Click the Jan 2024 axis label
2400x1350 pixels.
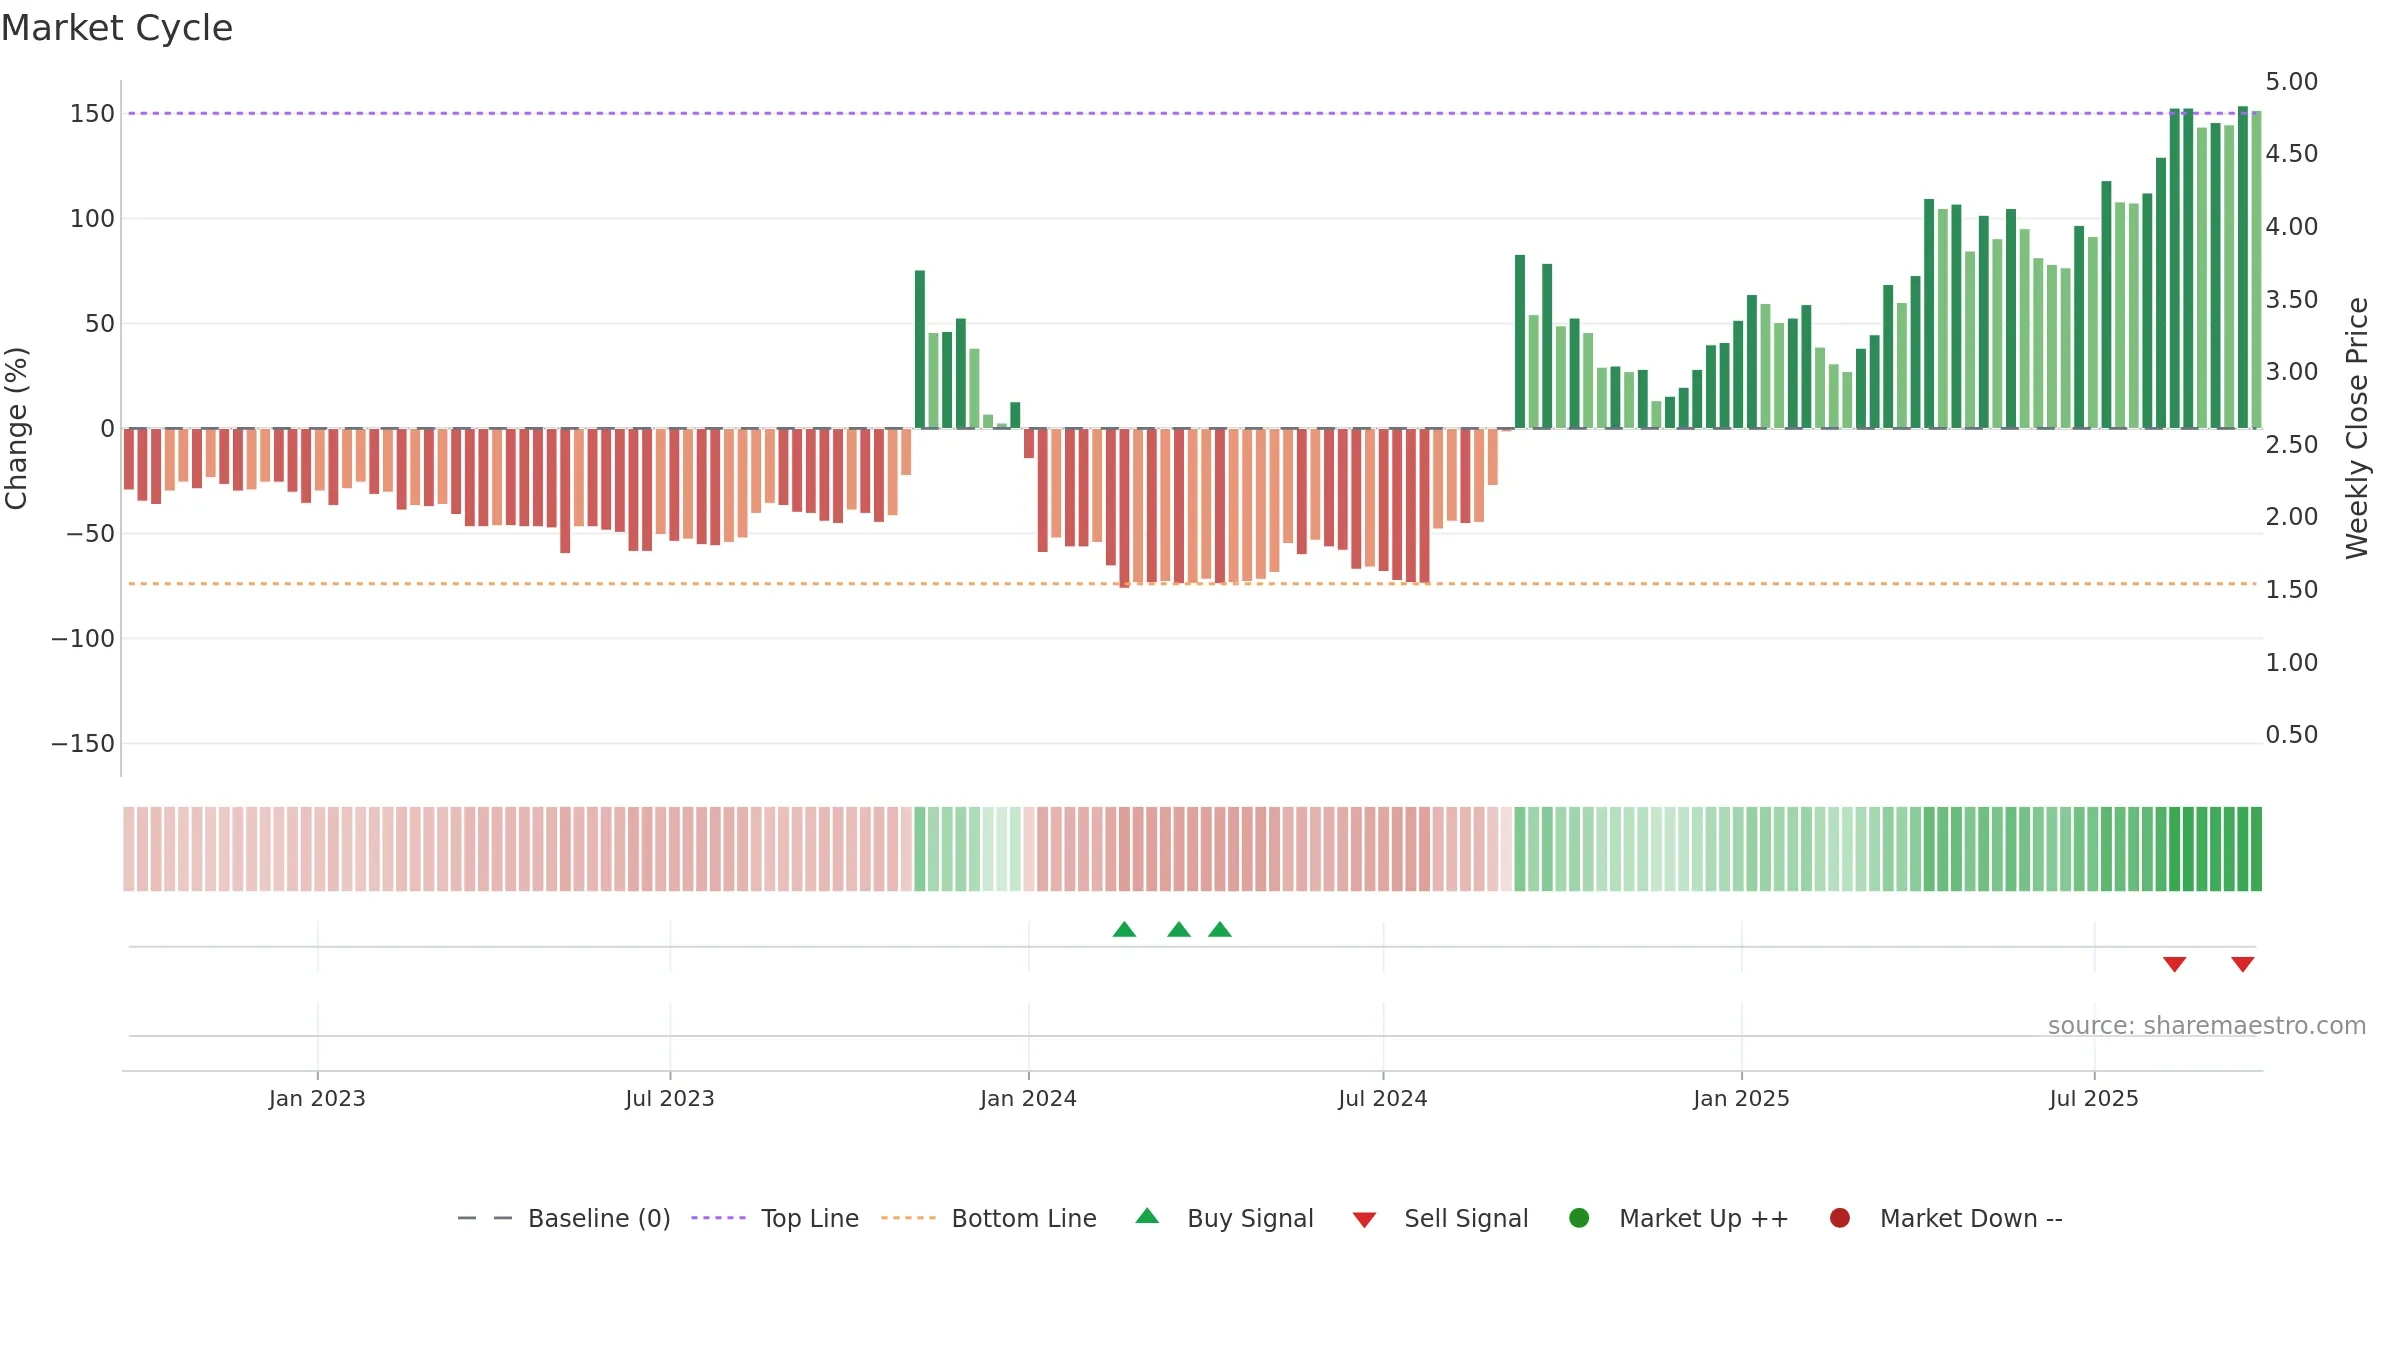(x=1028, y=1099)
